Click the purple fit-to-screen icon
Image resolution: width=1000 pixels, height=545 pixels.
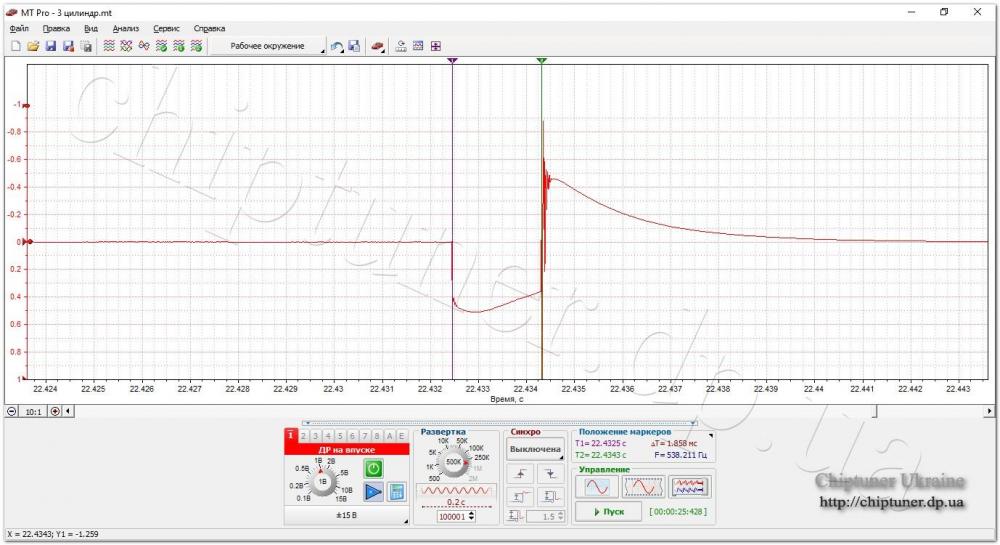point(436,46)
